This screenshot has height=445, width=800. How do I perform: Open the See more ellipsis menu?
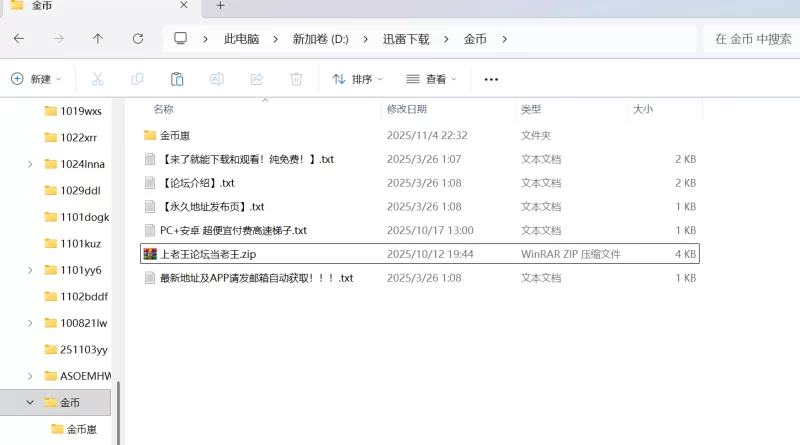point(491,79)
